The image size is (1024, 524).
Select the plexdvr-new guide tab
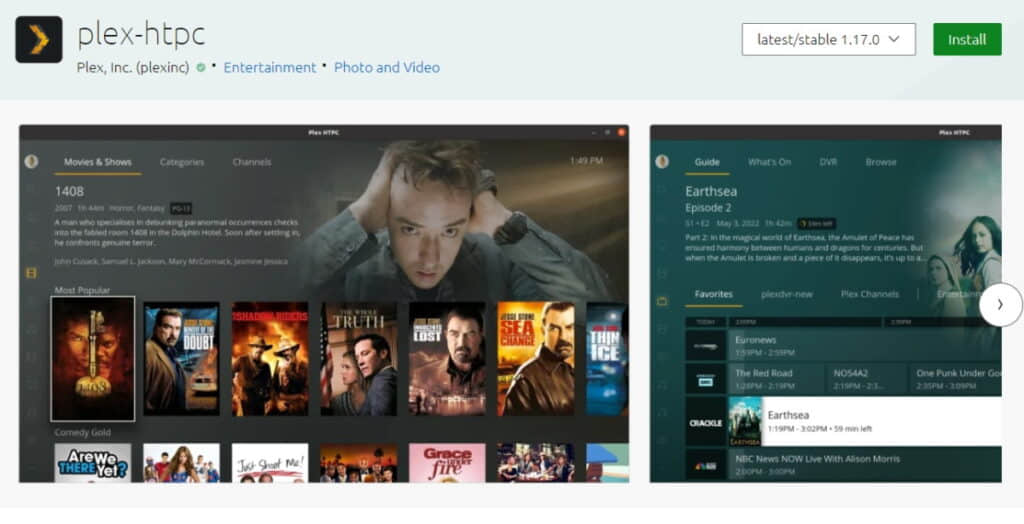(787, 294)
